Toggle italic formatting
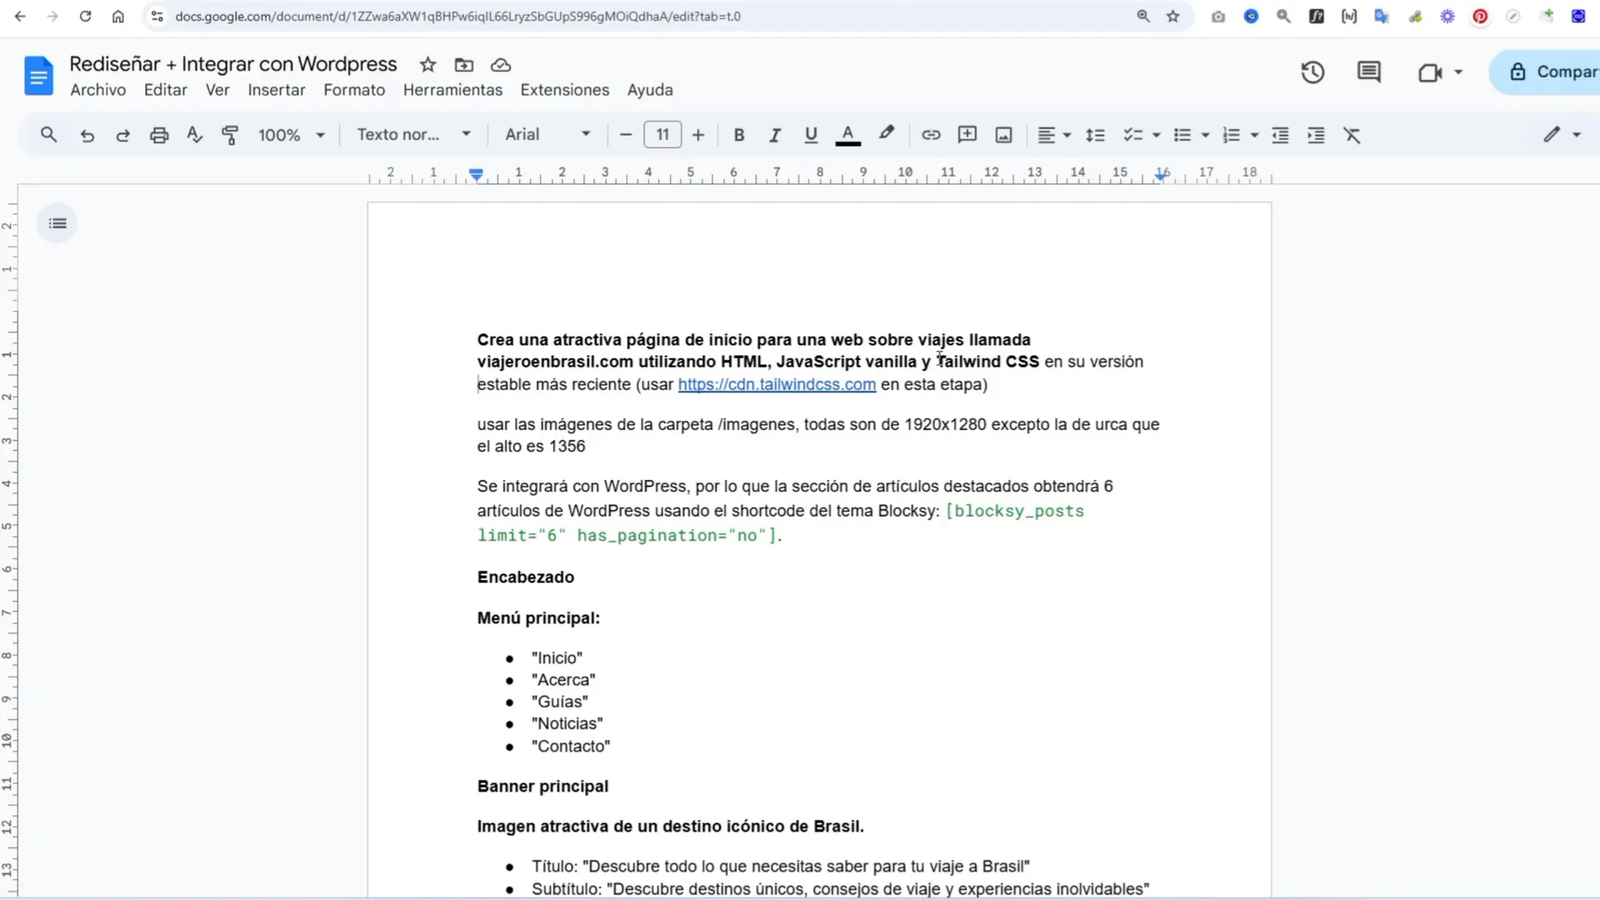Image resolution: width=1600 pixels, height=900 pixels. point(774,134)
